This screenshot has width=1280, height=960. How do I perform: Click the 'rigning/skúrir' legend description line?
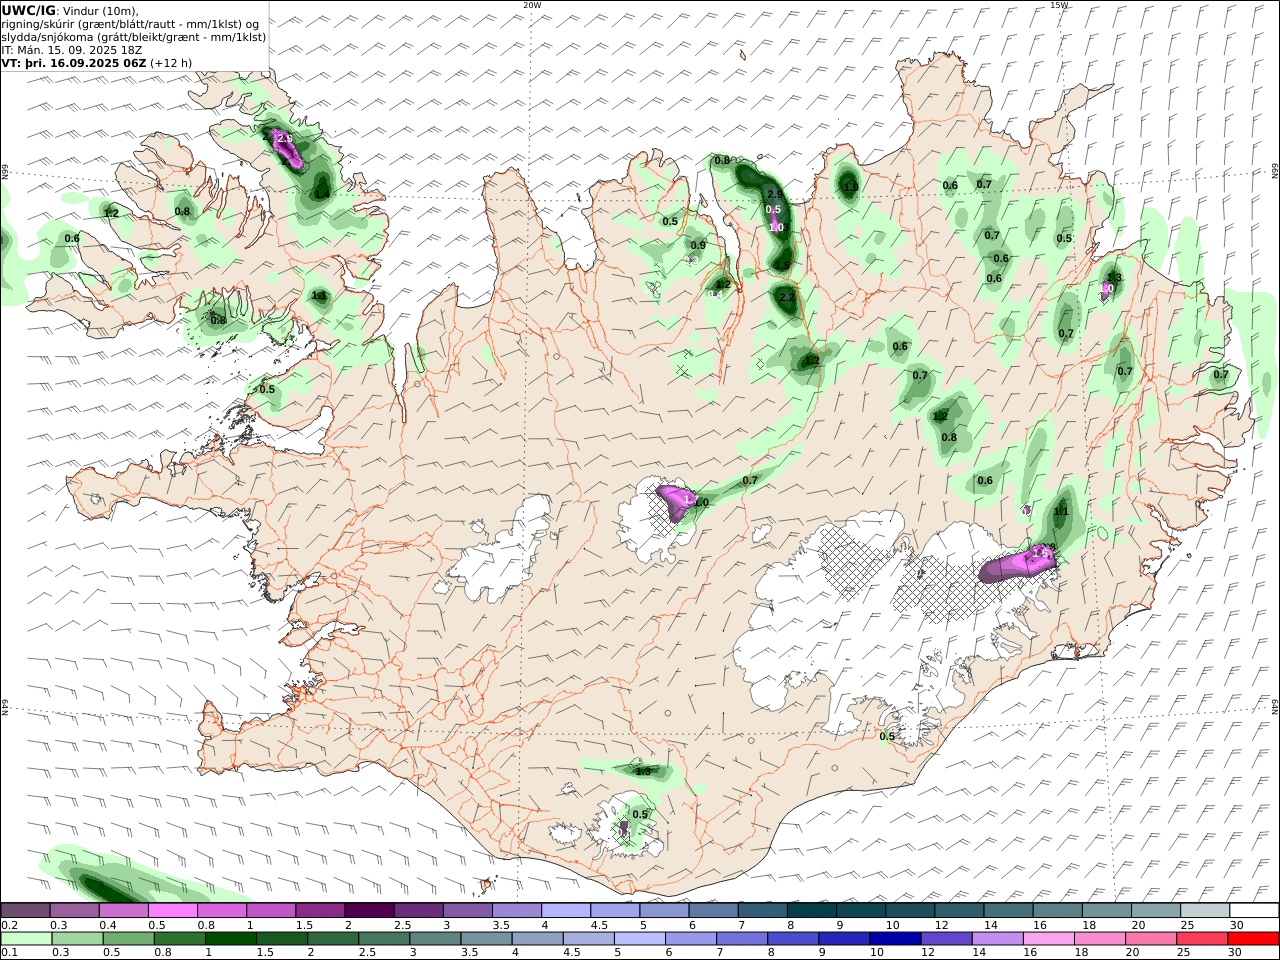tap(130, 24)
